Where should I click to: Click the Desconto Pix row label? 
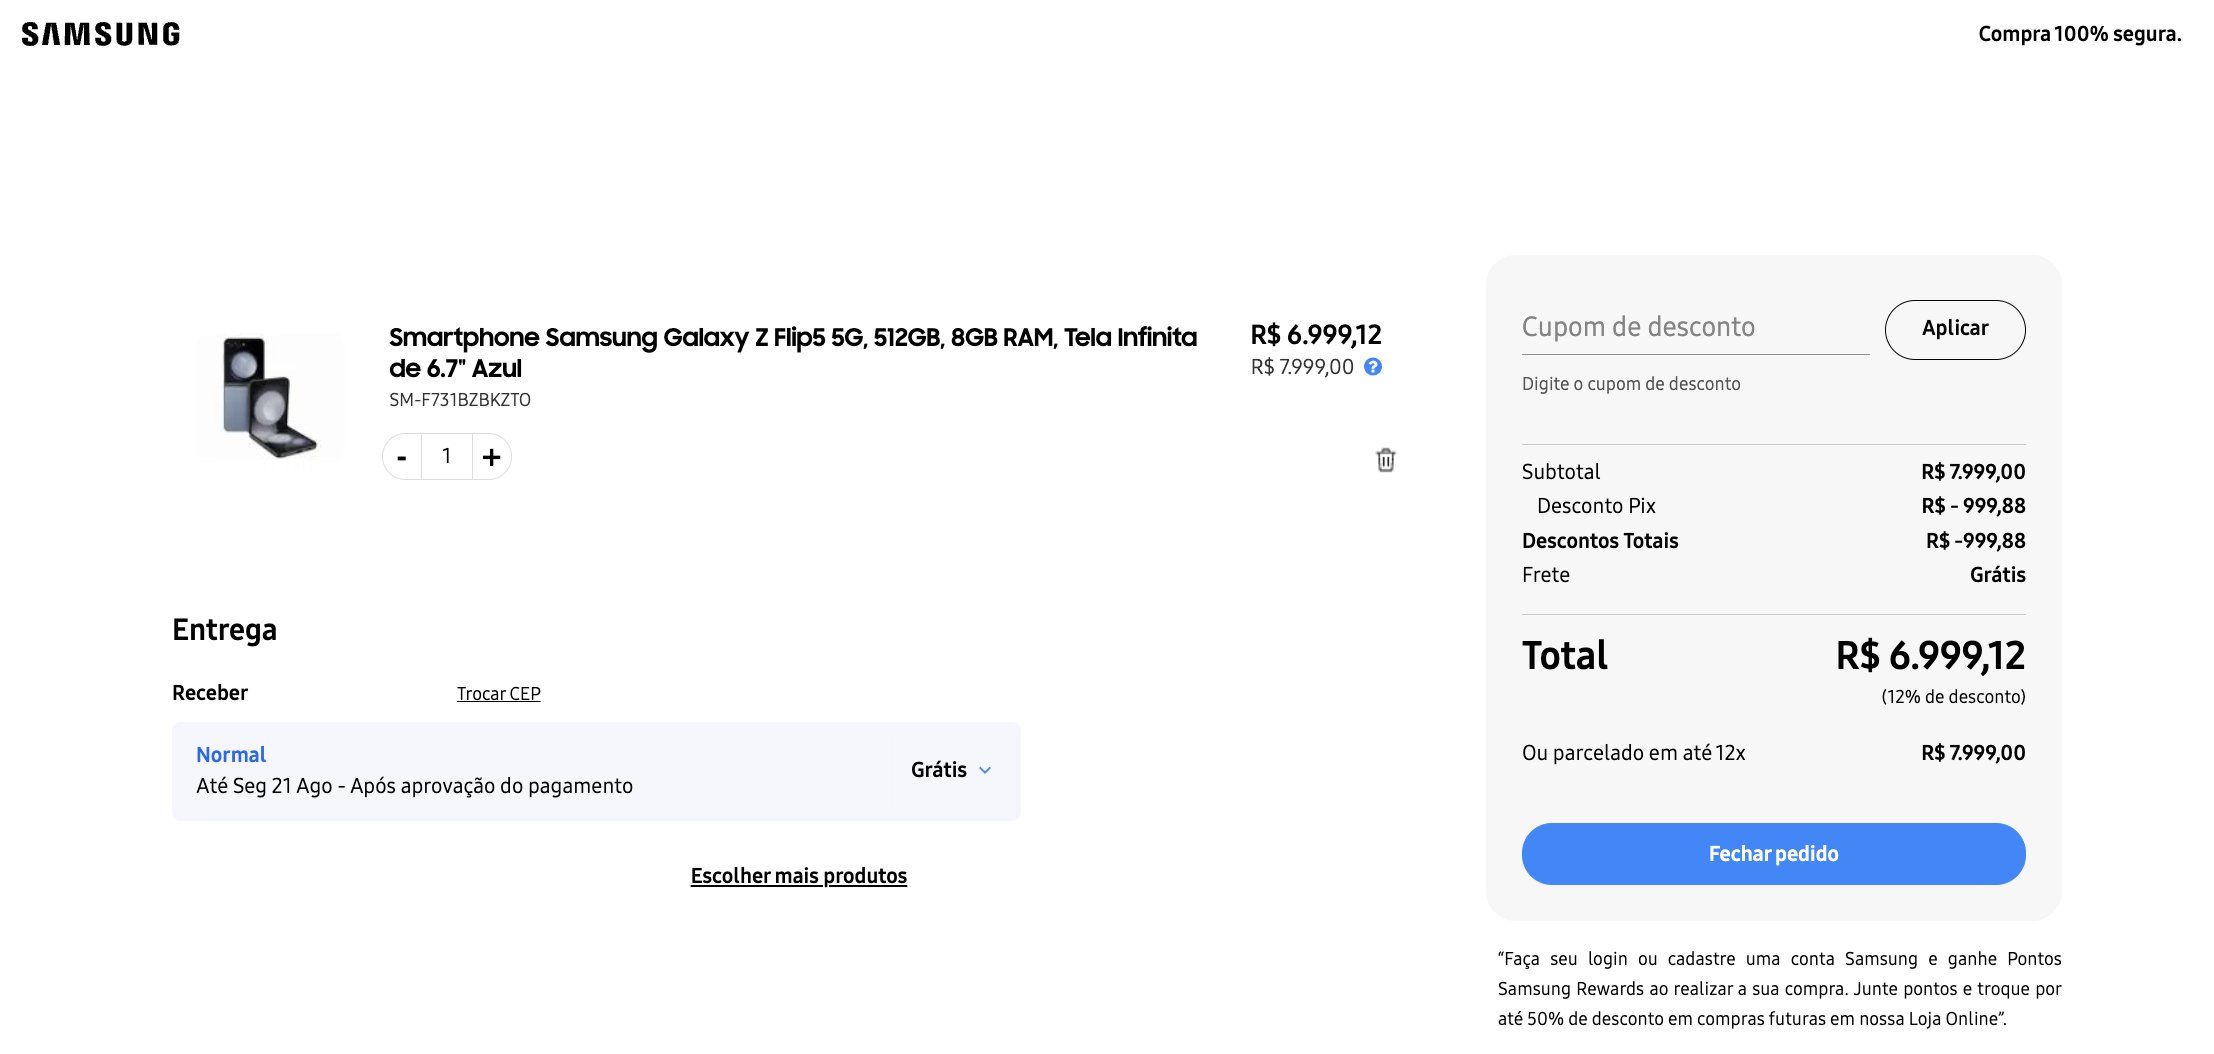click(x=1596, y=506)
